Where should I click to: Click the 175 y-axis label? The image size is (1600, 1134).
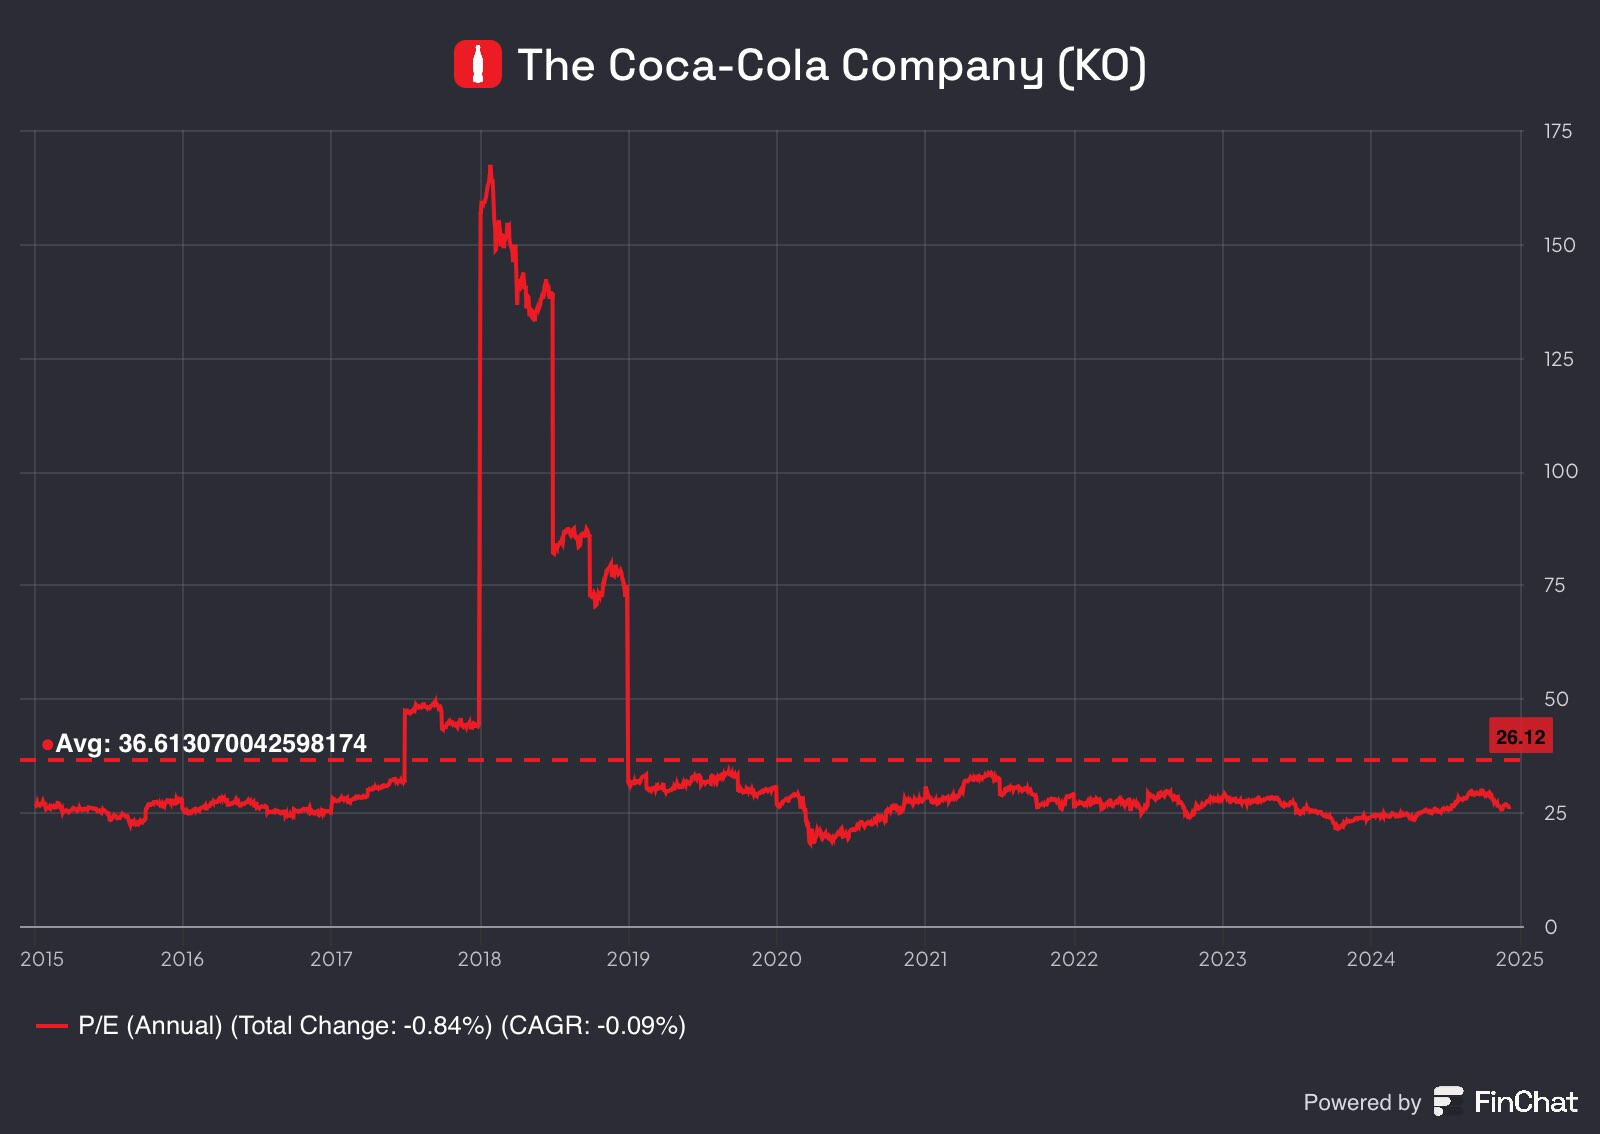(x=1558, y=131)
